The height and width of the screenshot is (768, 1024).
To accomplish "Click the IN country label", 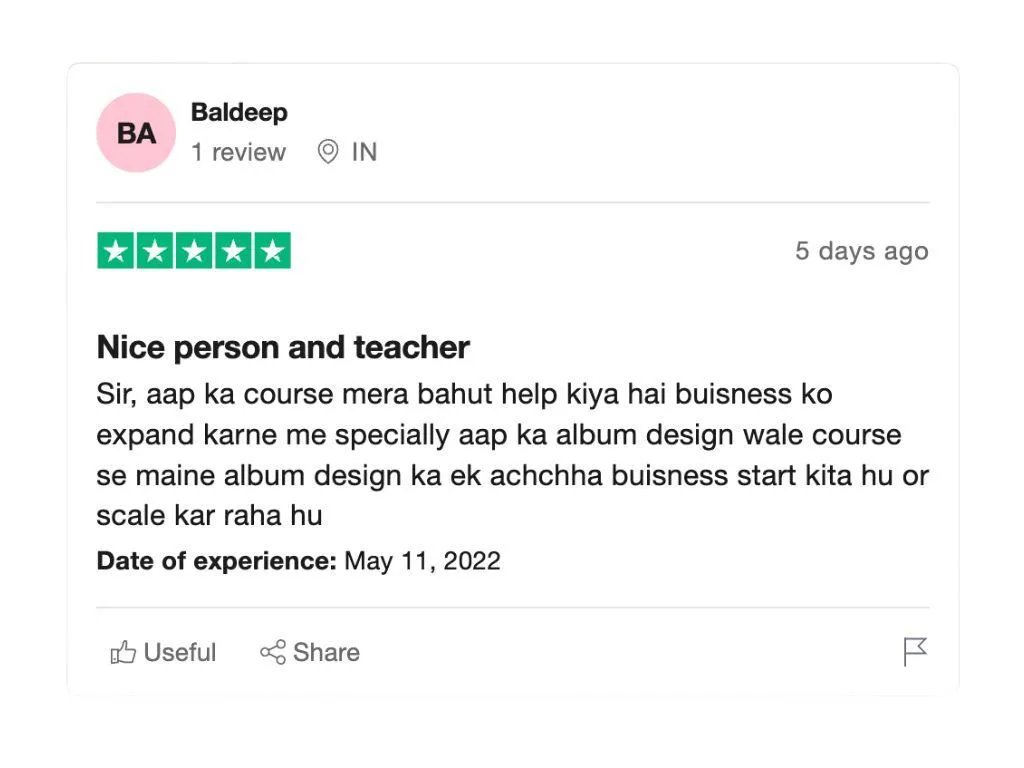I will point(364,152).
